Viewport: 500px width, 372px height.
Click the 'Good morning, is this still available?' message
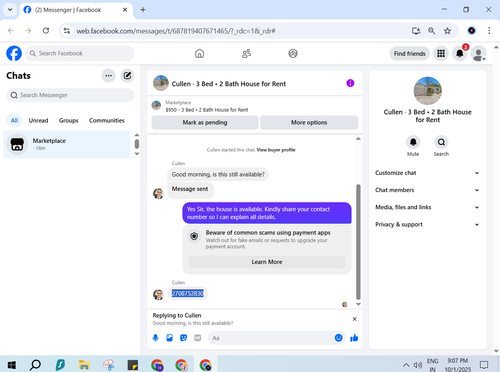pyautogui.click(x=218, y=174)
